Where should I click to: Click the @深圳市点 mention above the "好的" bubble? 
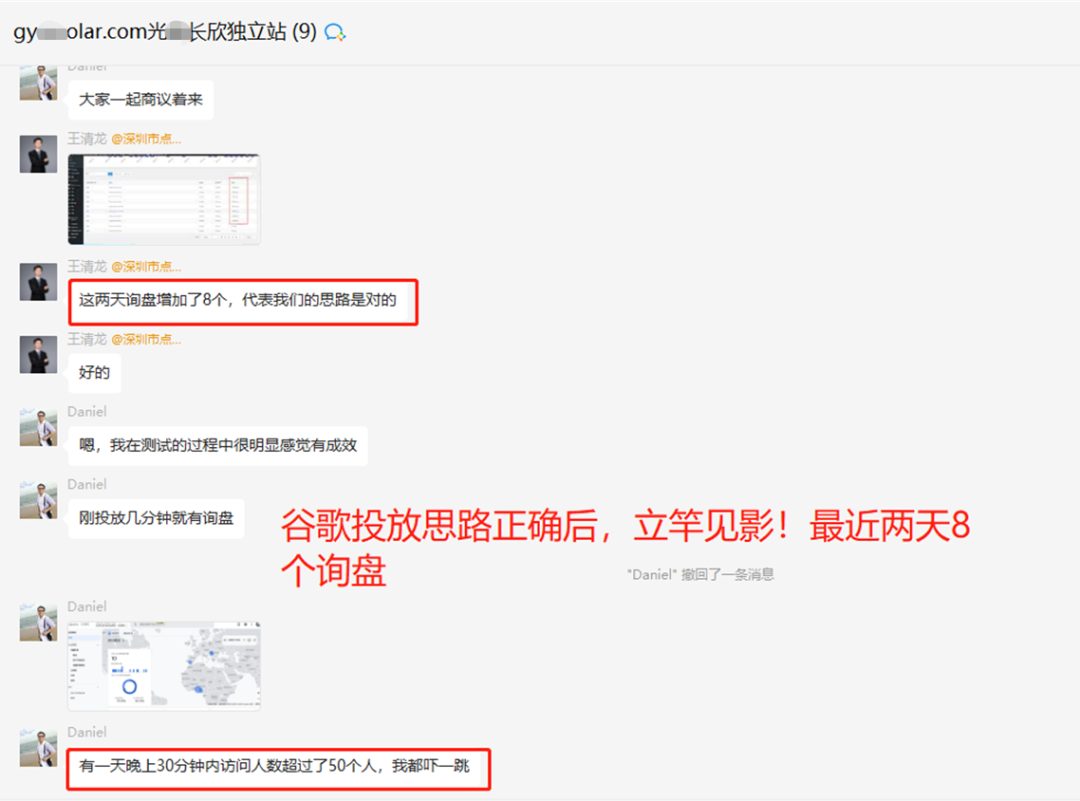pos(145,339)
